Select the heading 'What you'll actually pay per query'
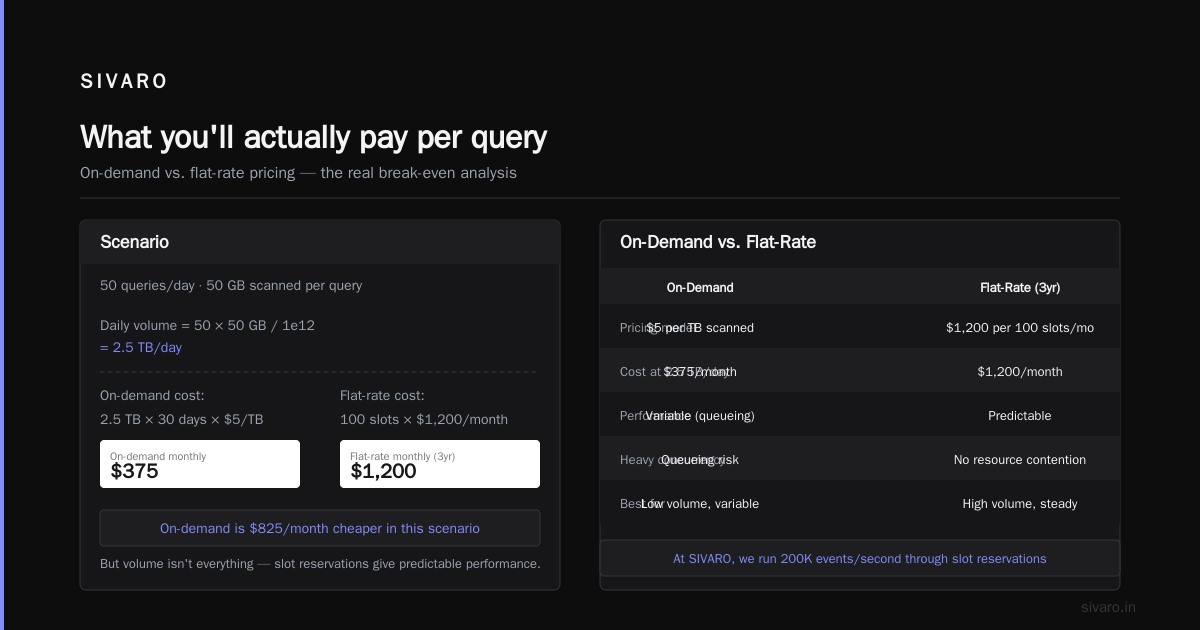This screenshot has height=630, width=1200. pos(313,137)
